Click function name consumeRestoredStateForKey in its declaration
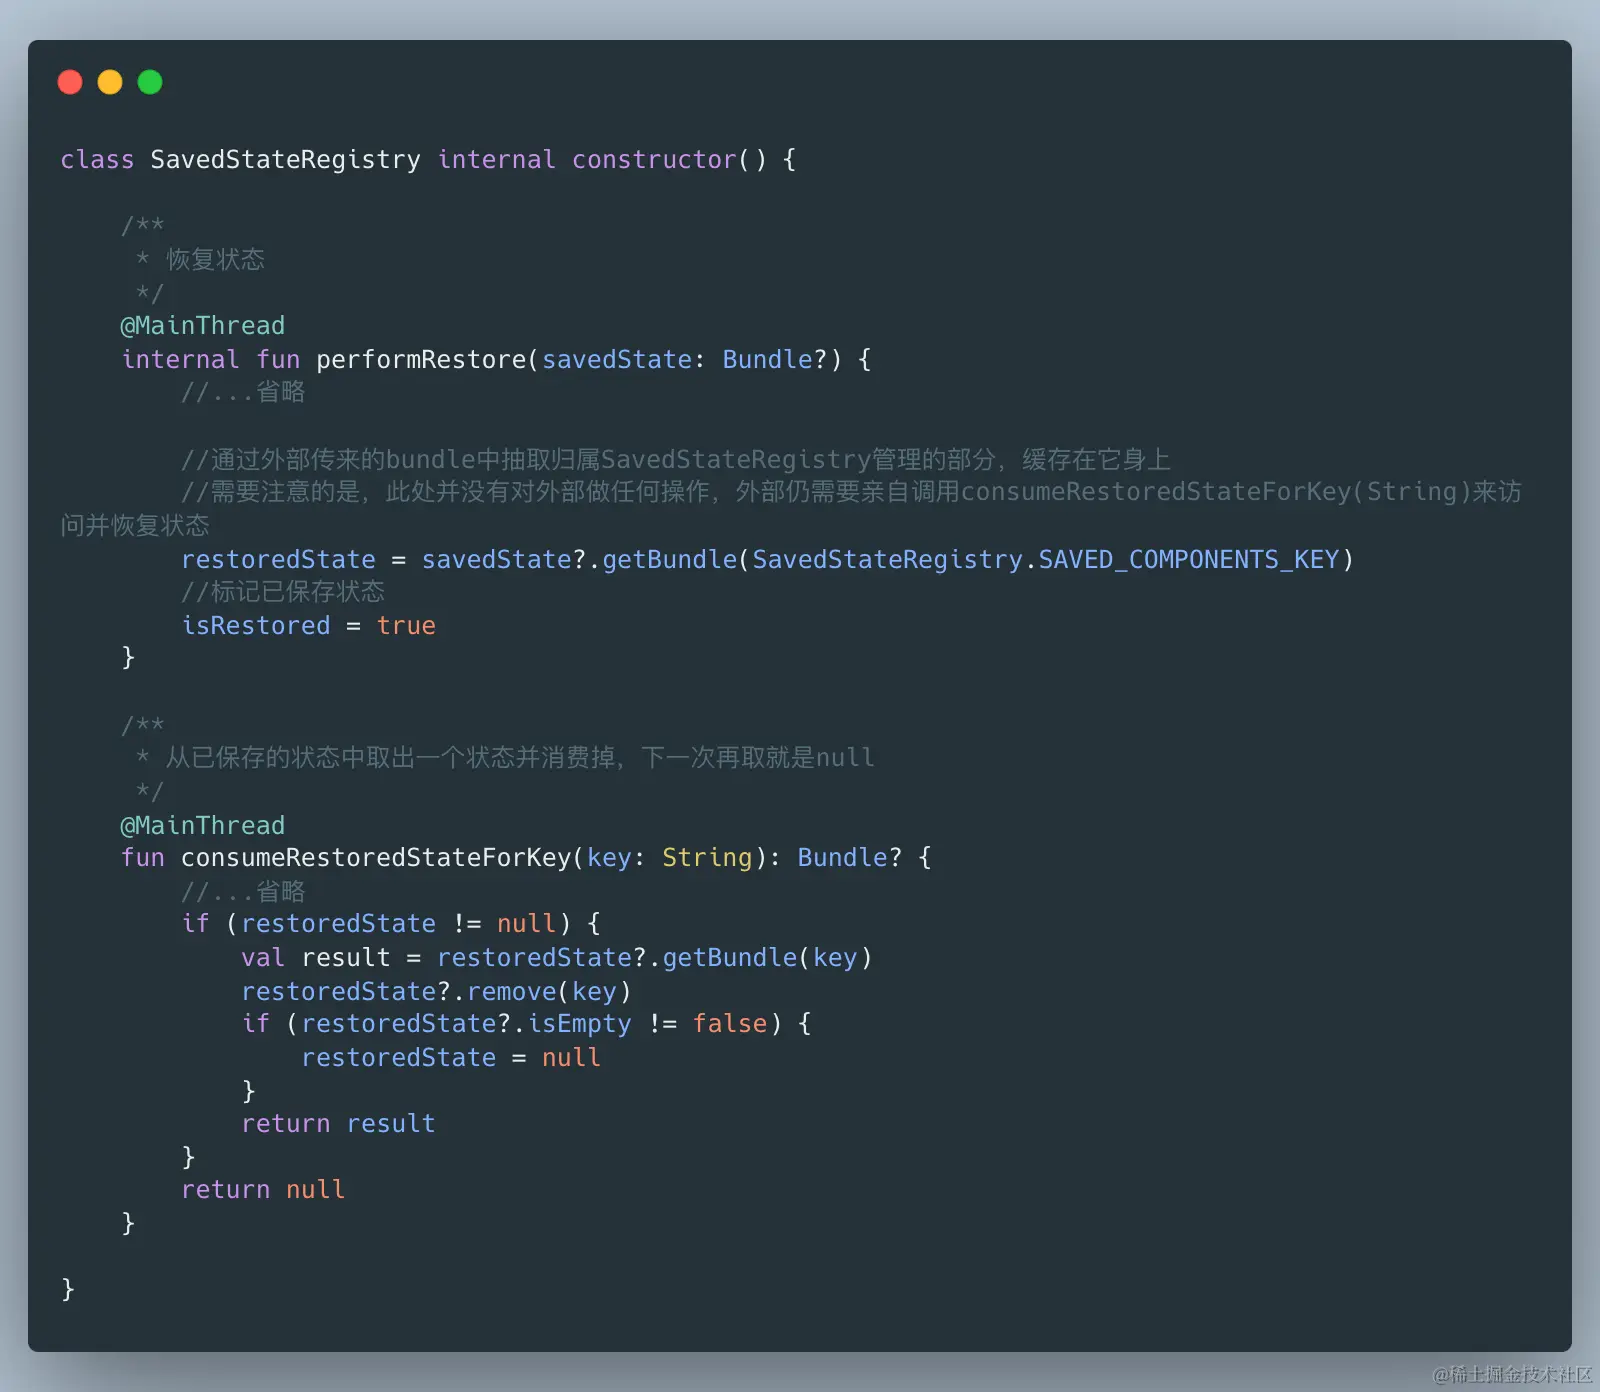The image size is (1600, 1392). click(376, 858)
